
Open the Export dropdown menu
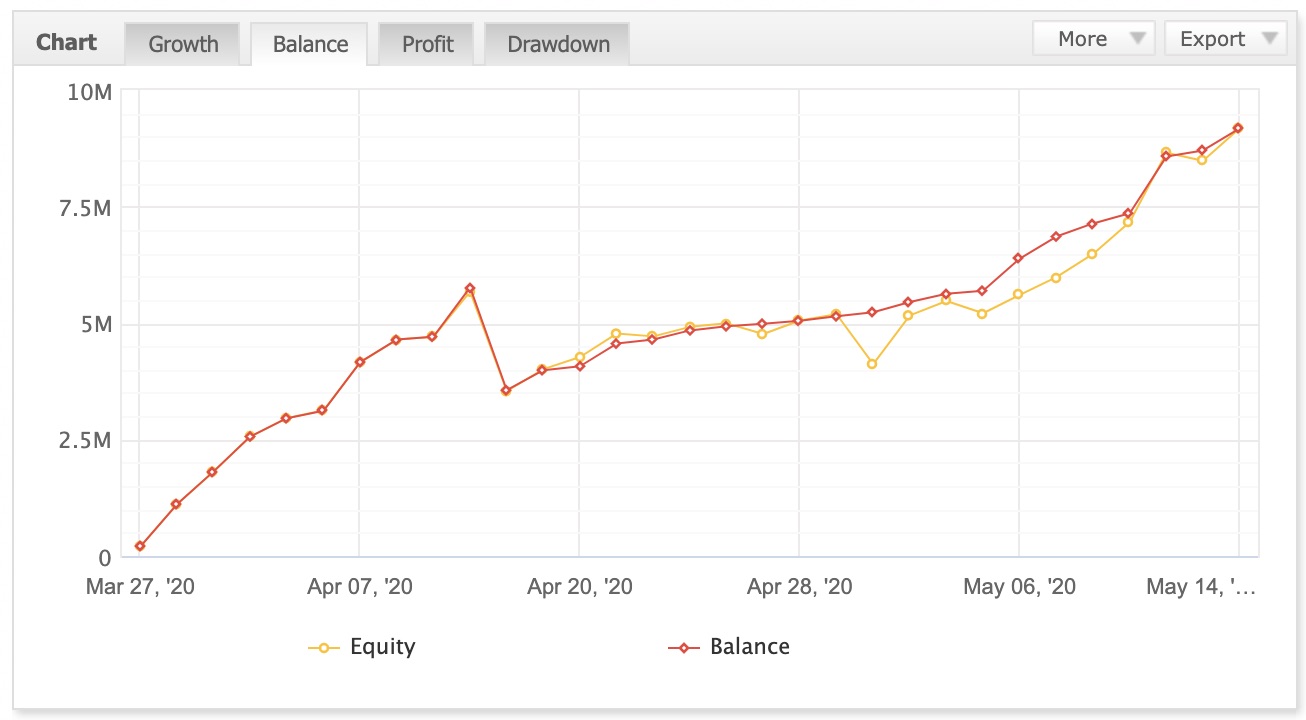(x=1224, y=39)
